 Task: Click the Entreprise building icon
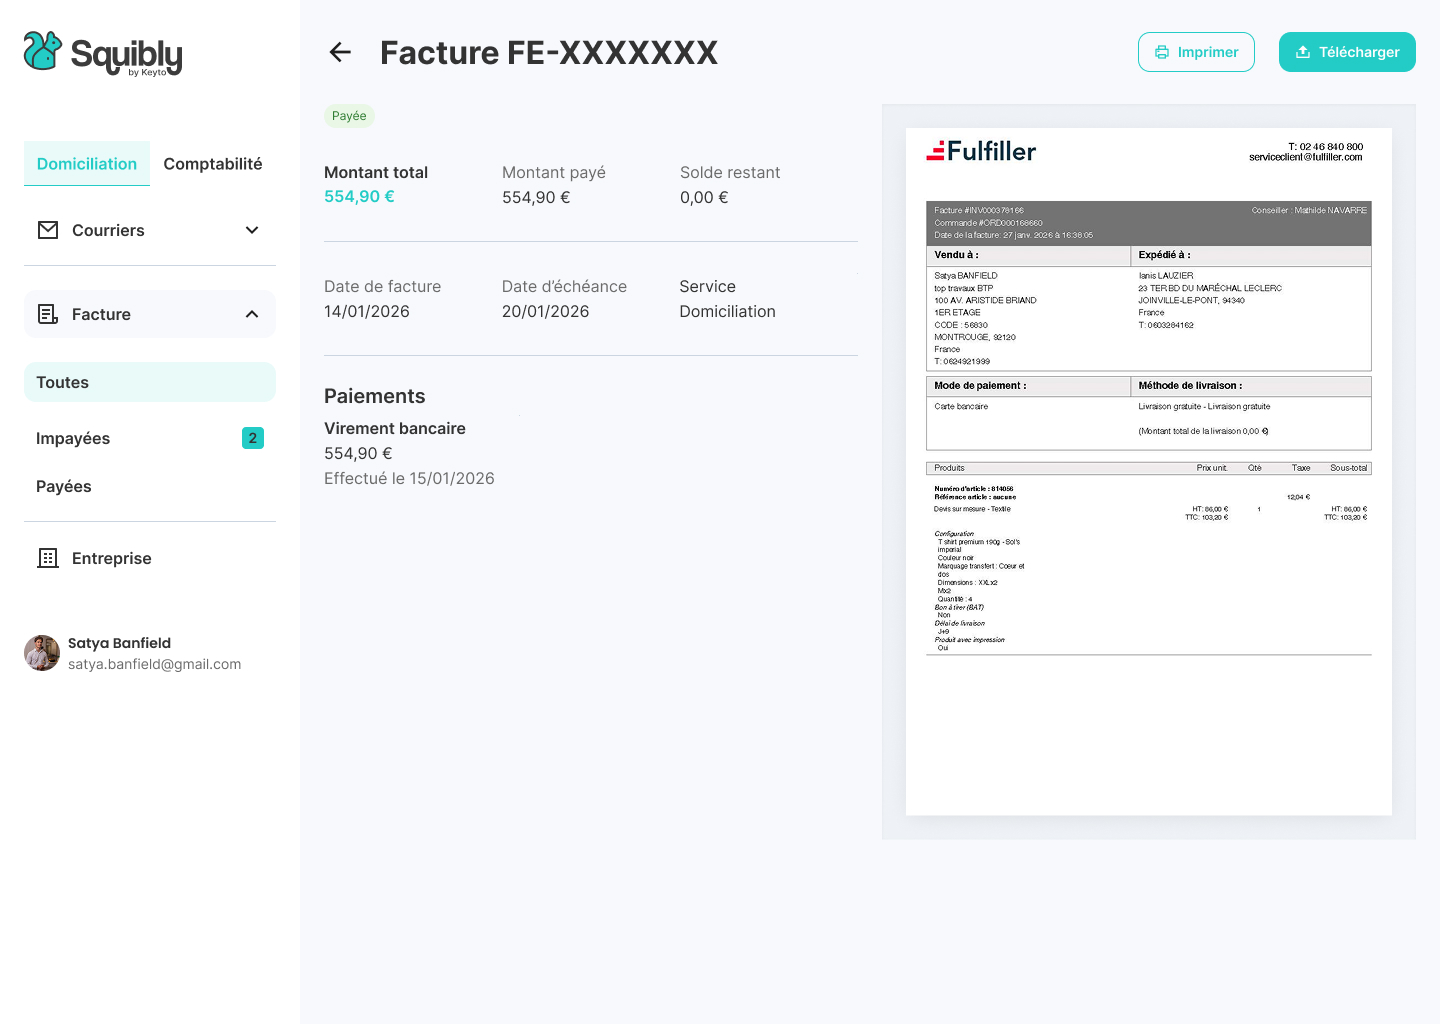click(48, 558)
